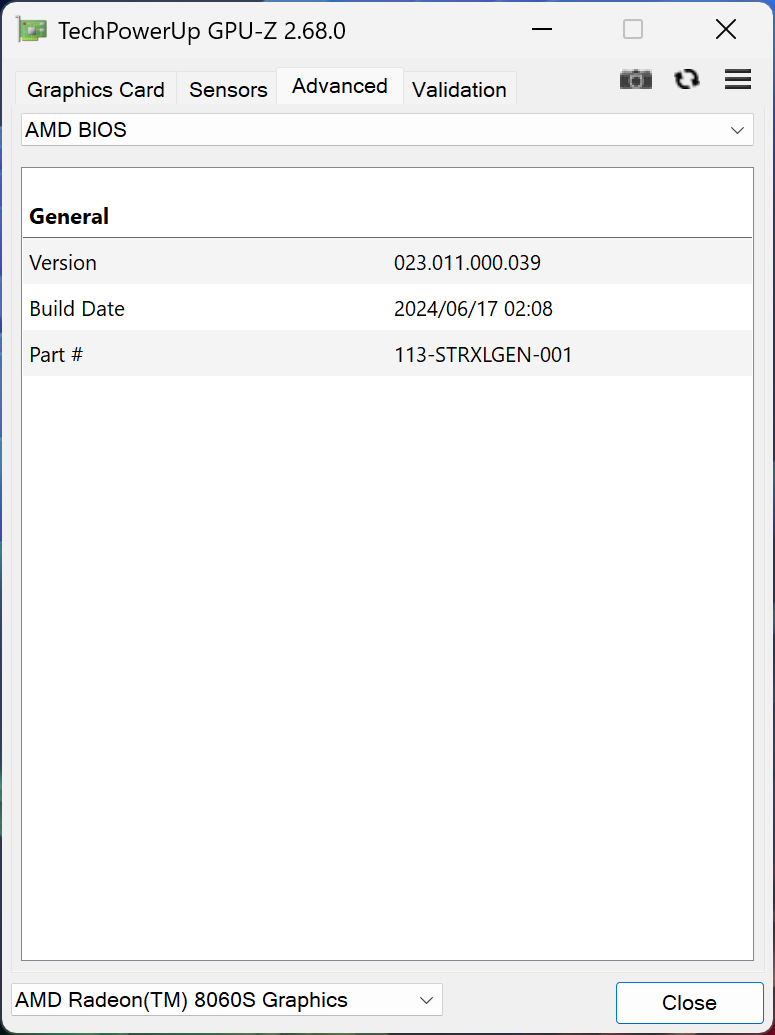This screenshot has height=1035, width=775.
Task: Open the AMD Radeon 8060S Graphics selector
Action: pos(226,1000)
